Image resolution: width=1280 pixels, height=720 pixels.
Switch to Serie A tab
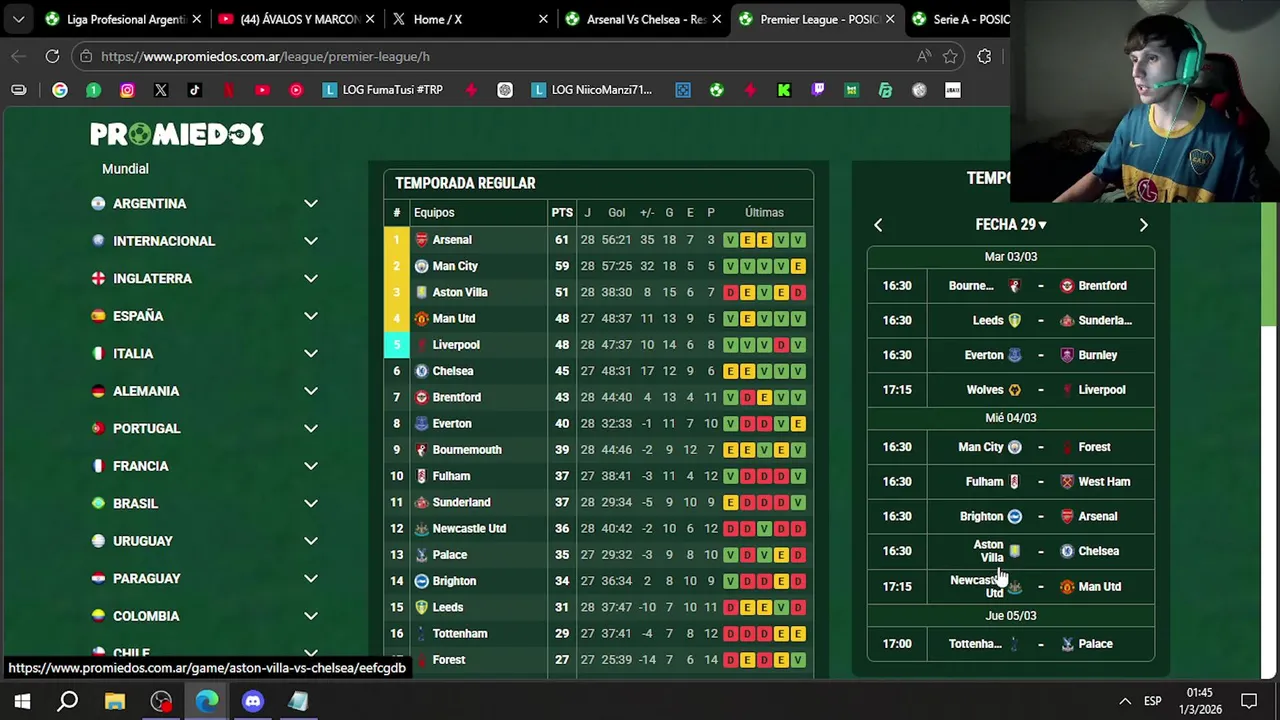pyautogui.click(x=960, y=19)
